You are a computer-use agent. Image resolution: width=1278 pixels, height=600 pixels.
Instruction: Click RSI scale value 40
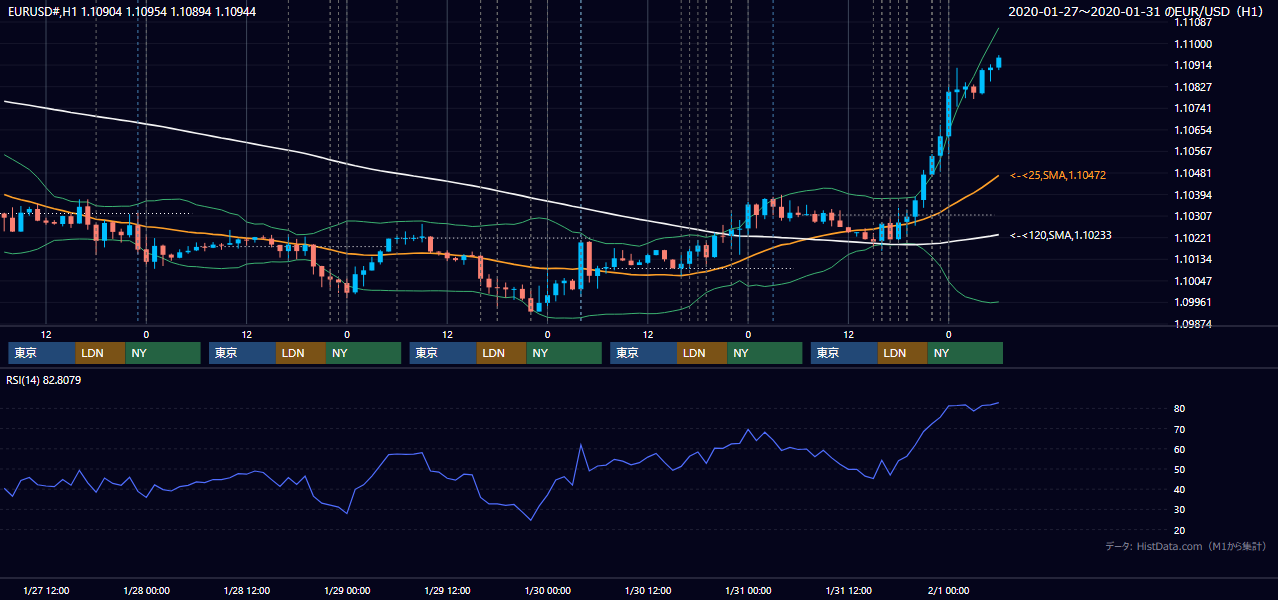point(1180,490)
